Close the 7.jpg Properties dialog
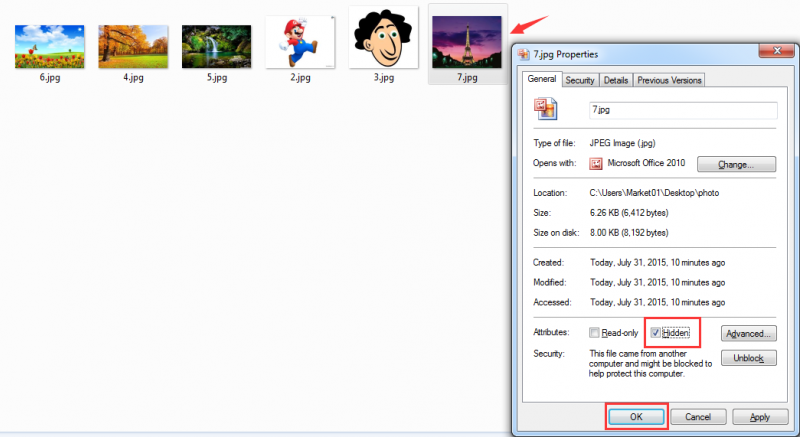Screen dimensions: 800x437 (x=777, y=50)
